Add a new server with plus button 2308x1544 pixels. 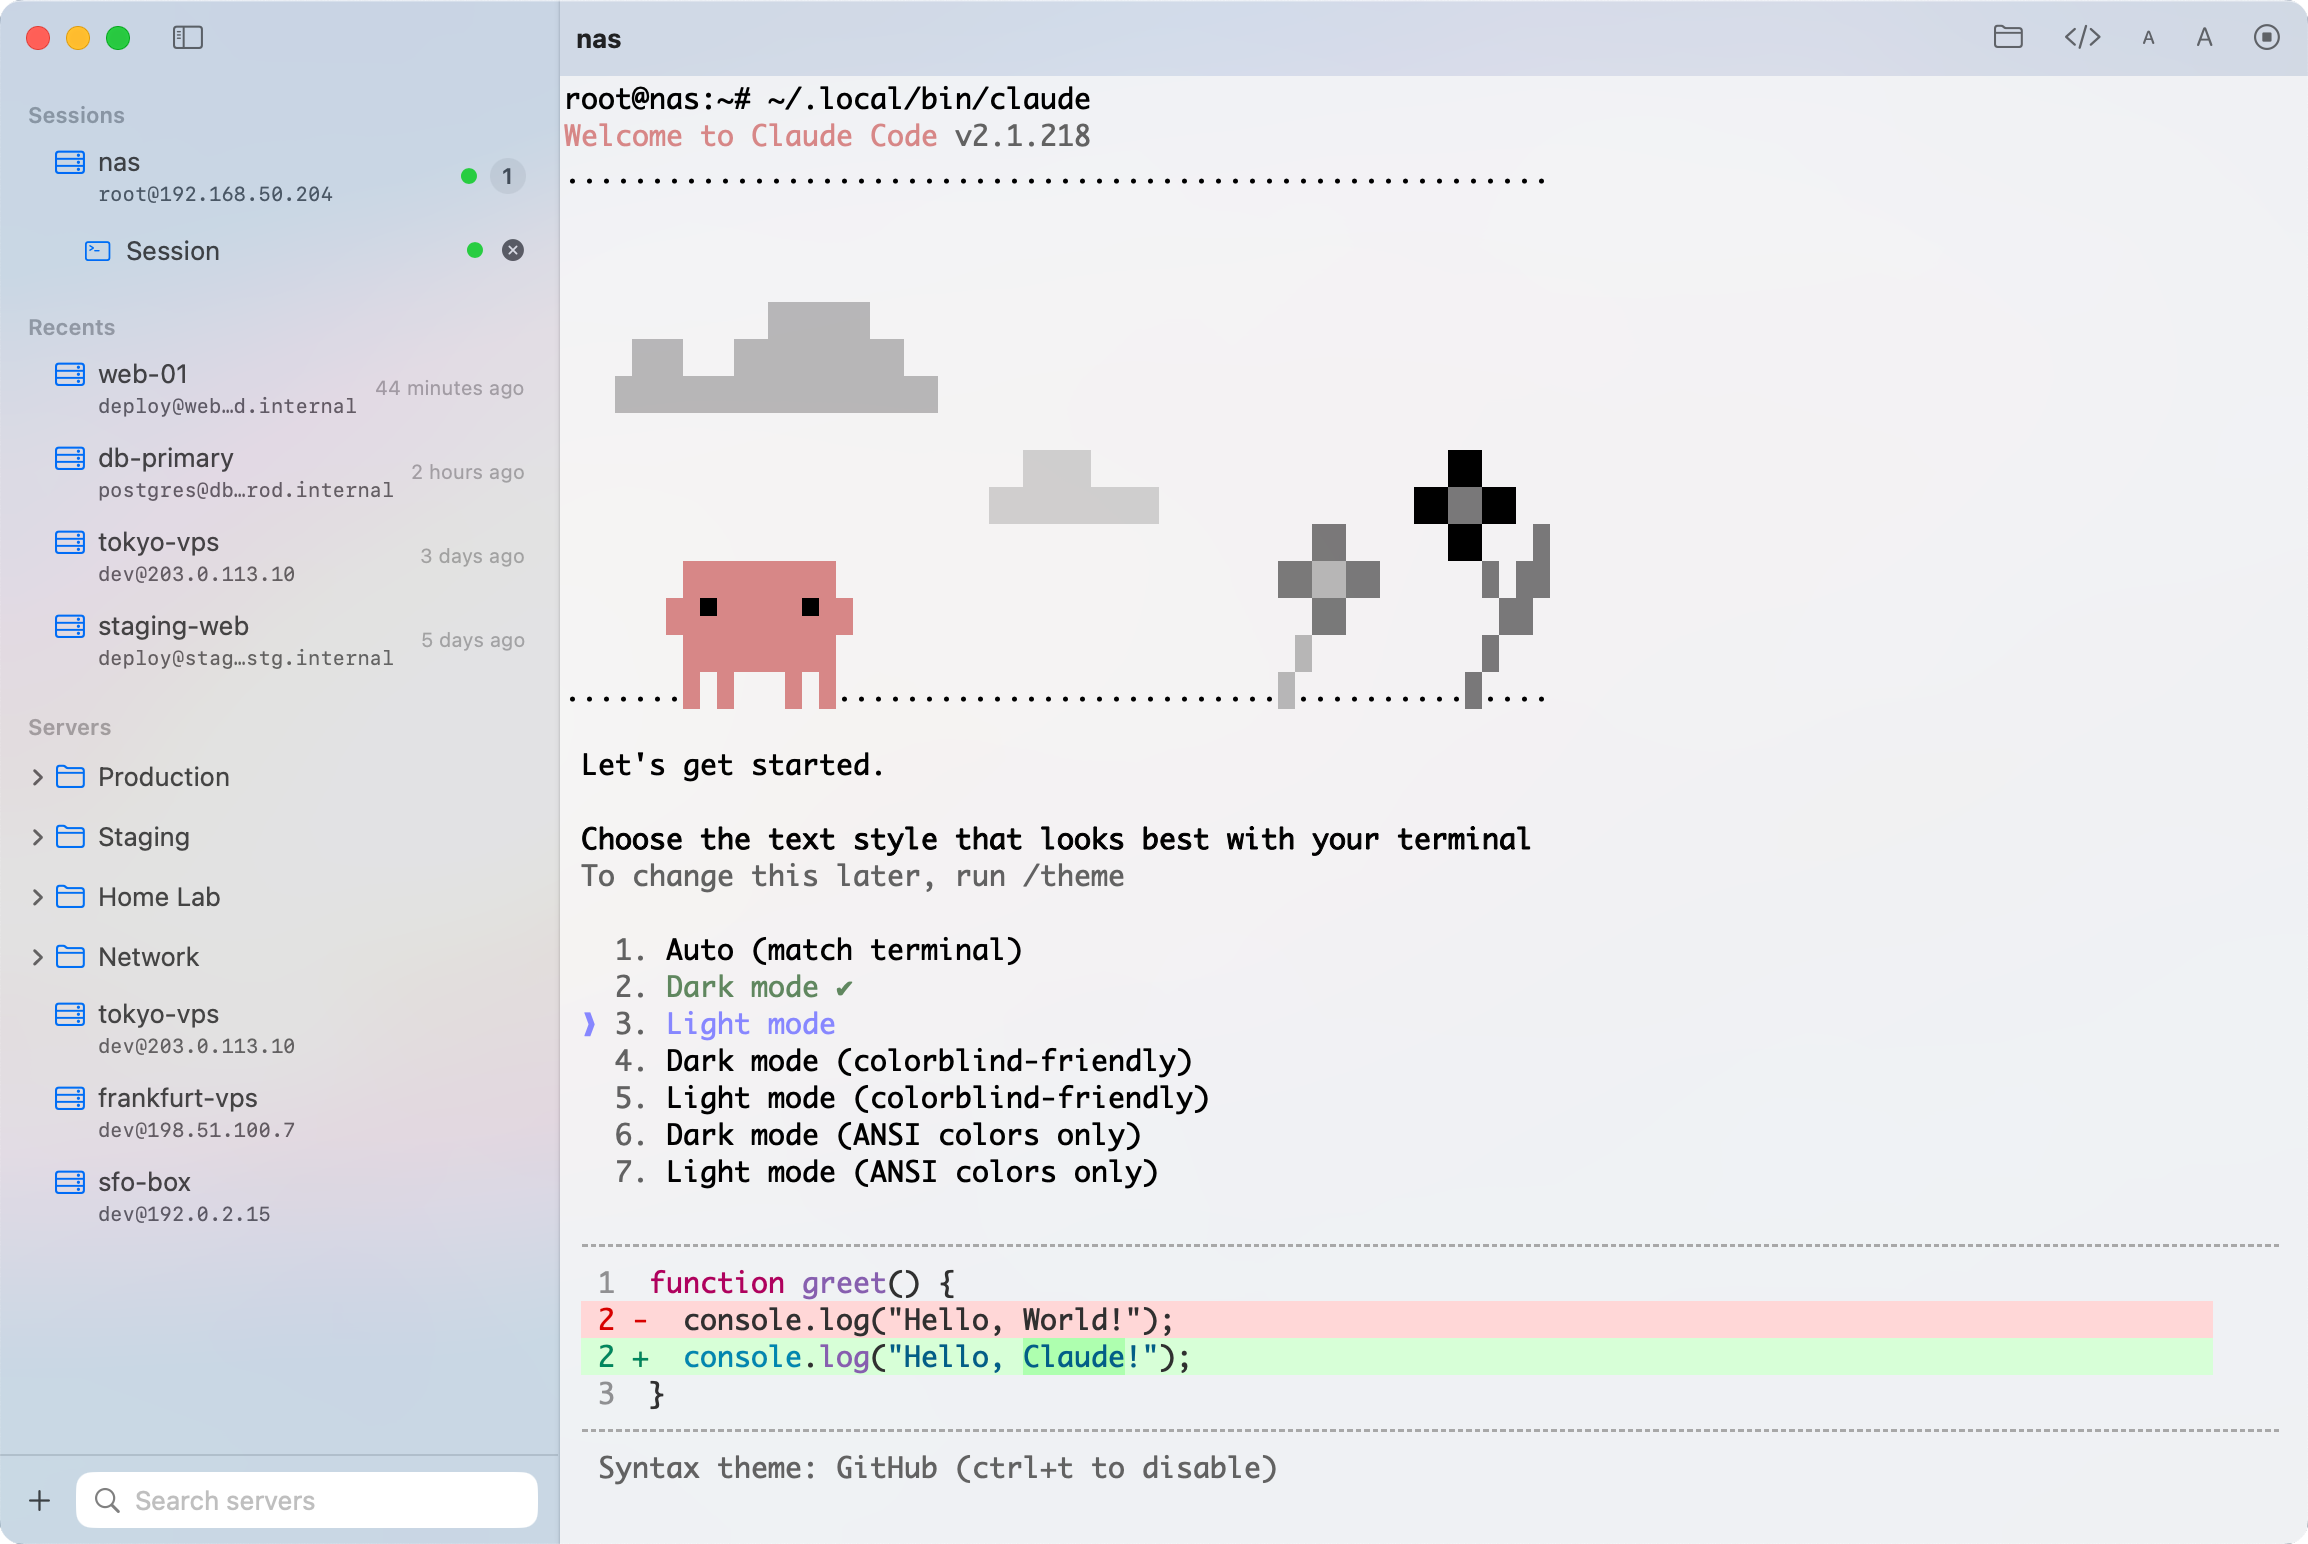[40, 1500]
